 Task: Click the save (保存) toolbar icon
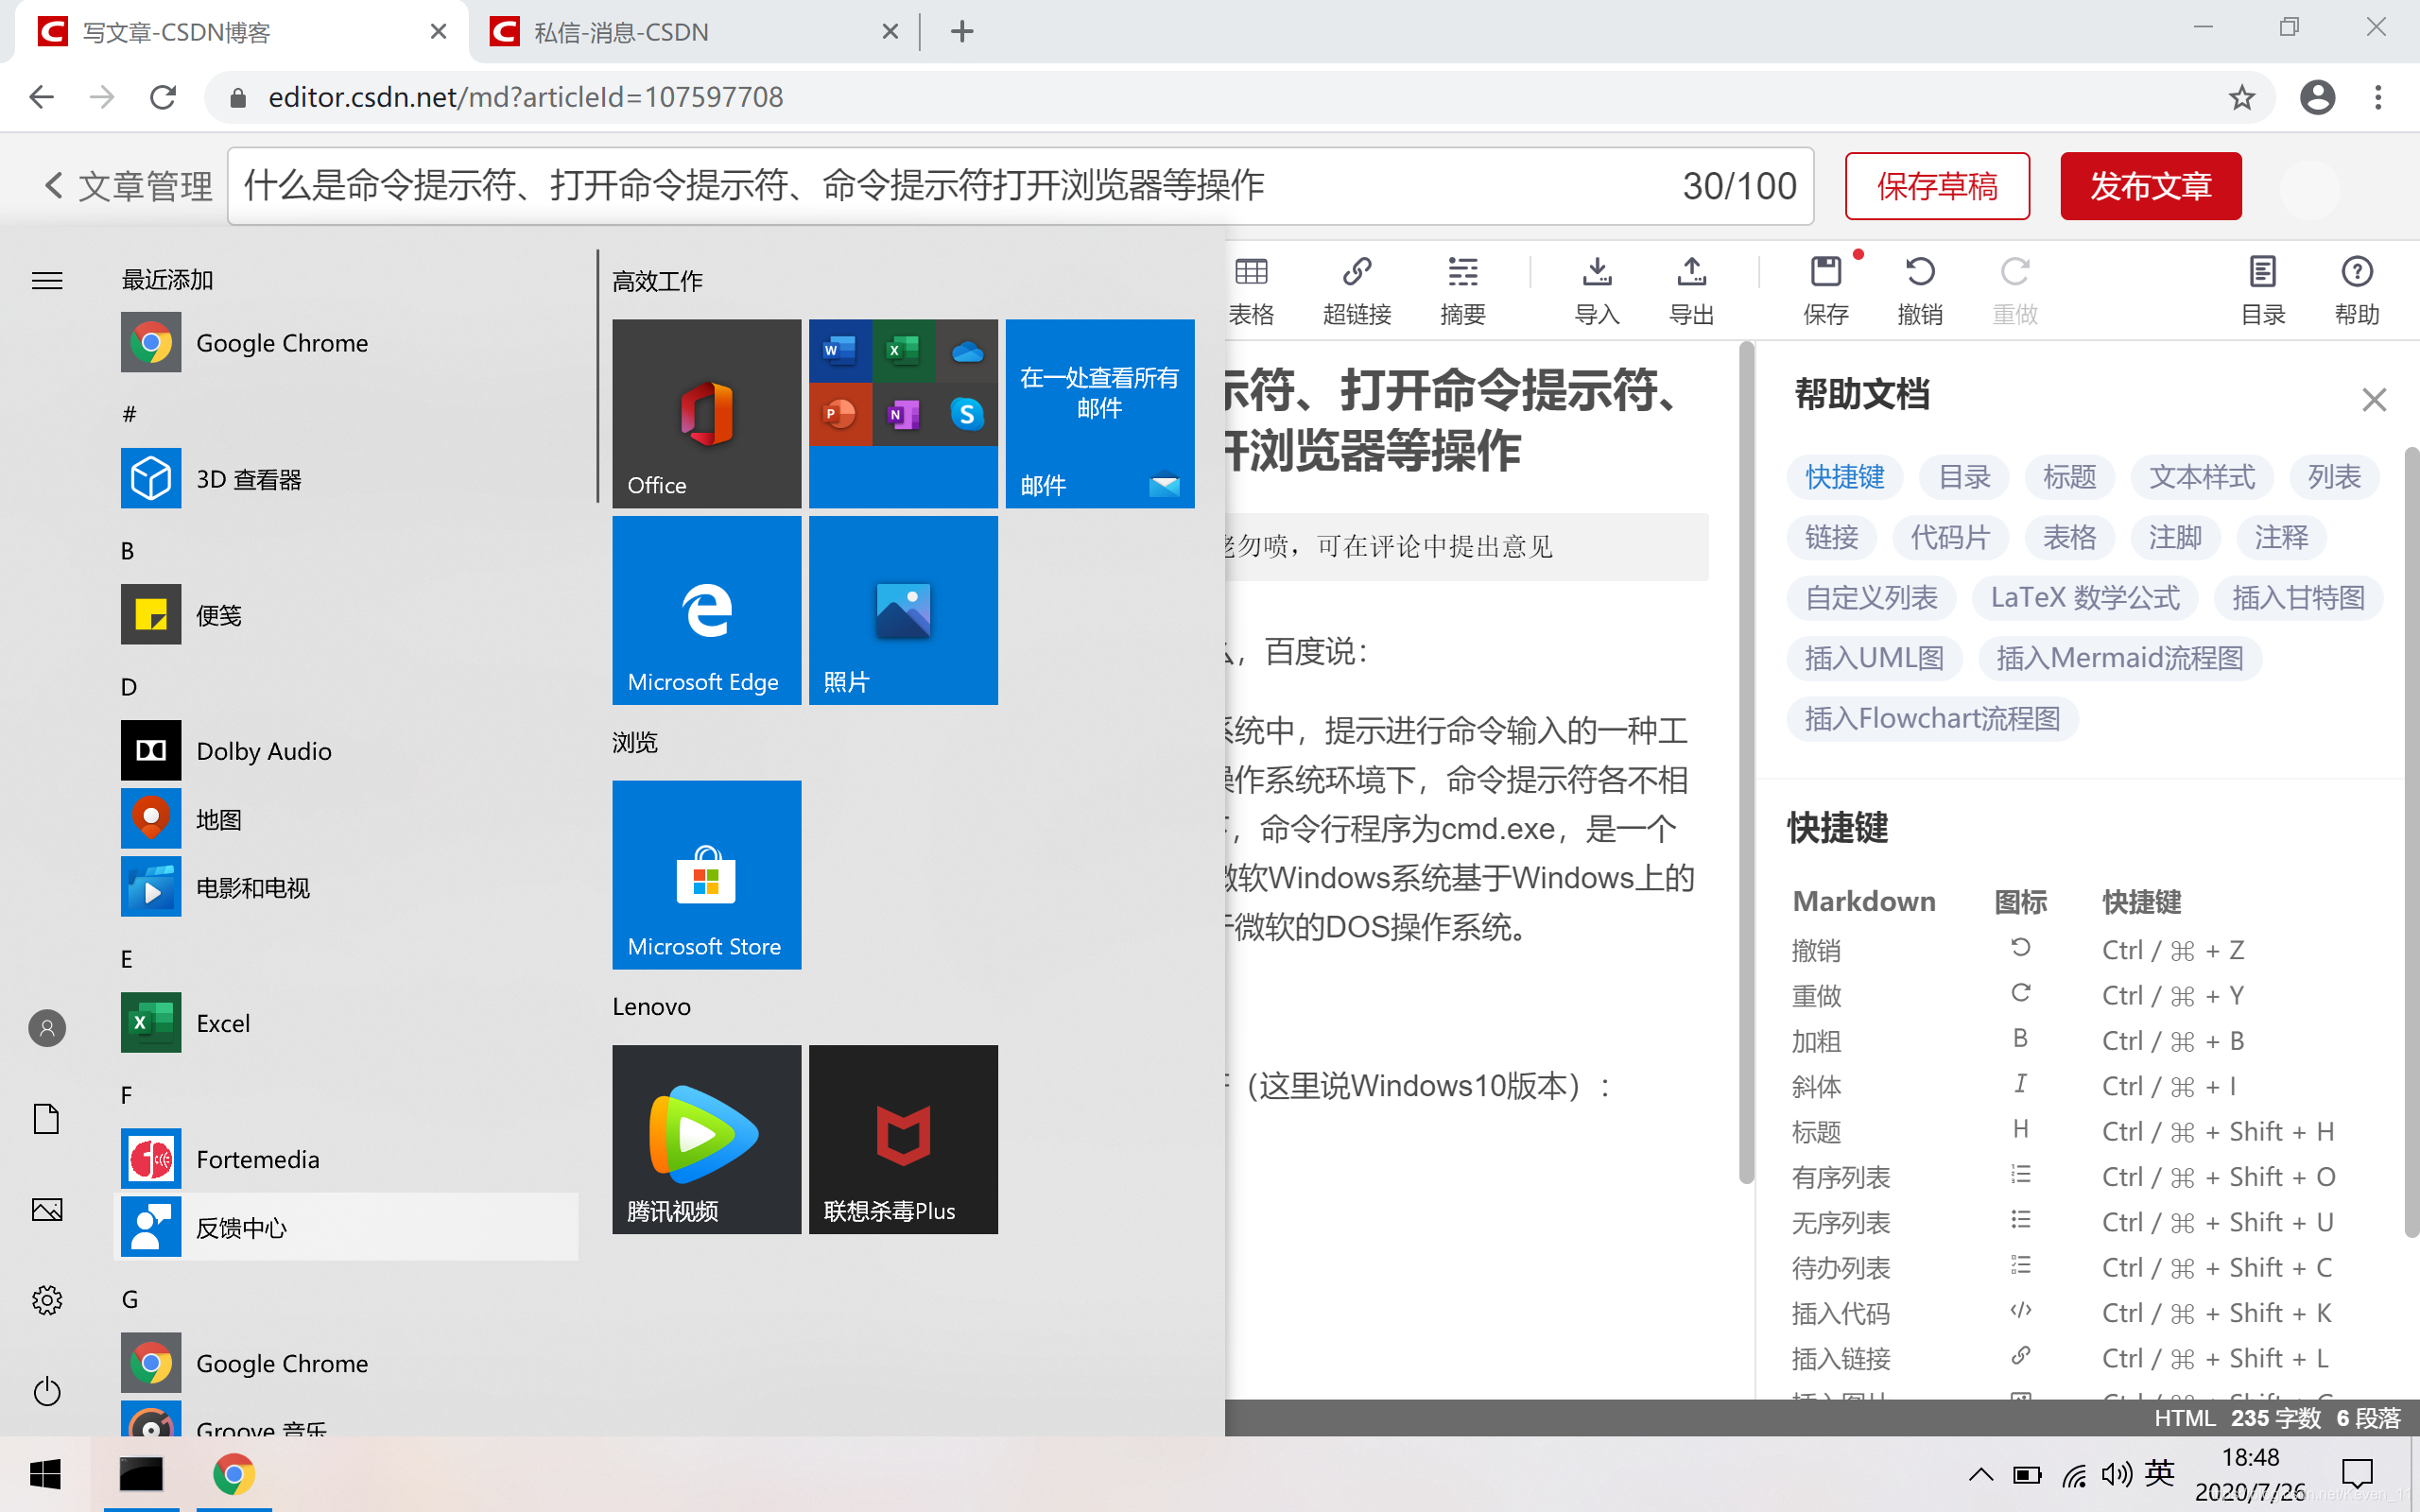click(x=1825, y=272)
